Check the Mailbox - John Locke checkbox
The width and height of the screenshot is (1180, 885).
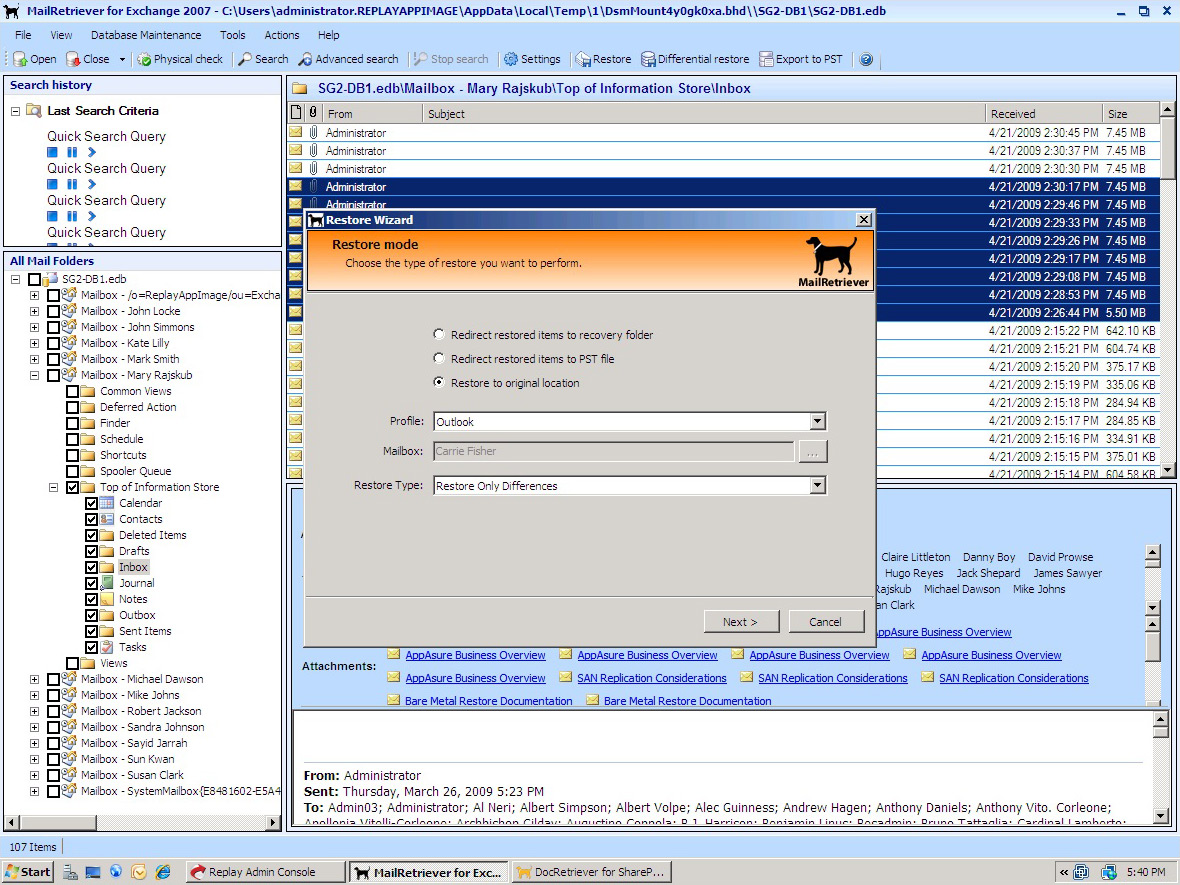tap(53, 311)
